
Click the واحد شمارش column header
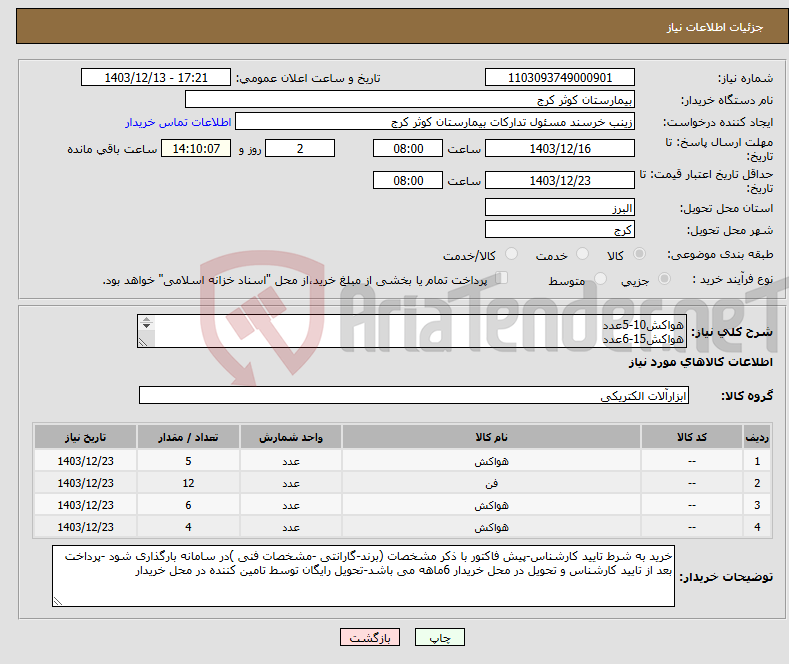point(291,437)
